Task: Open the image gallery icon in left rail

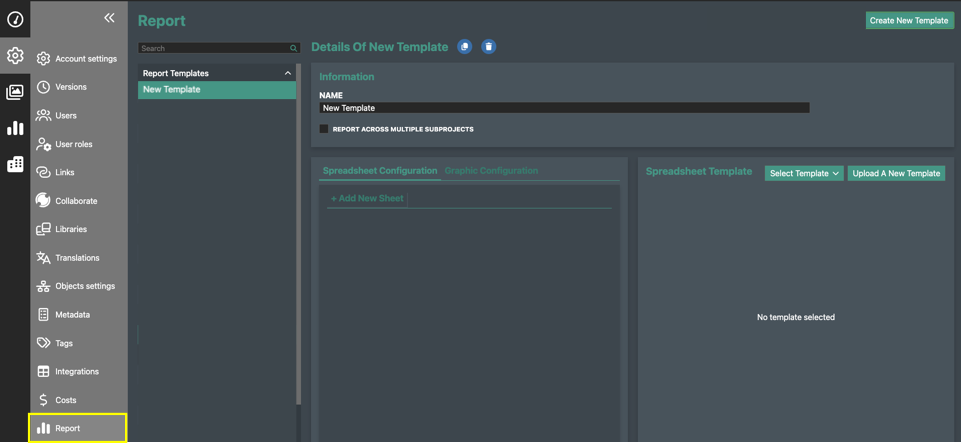Action: (15, 92)
